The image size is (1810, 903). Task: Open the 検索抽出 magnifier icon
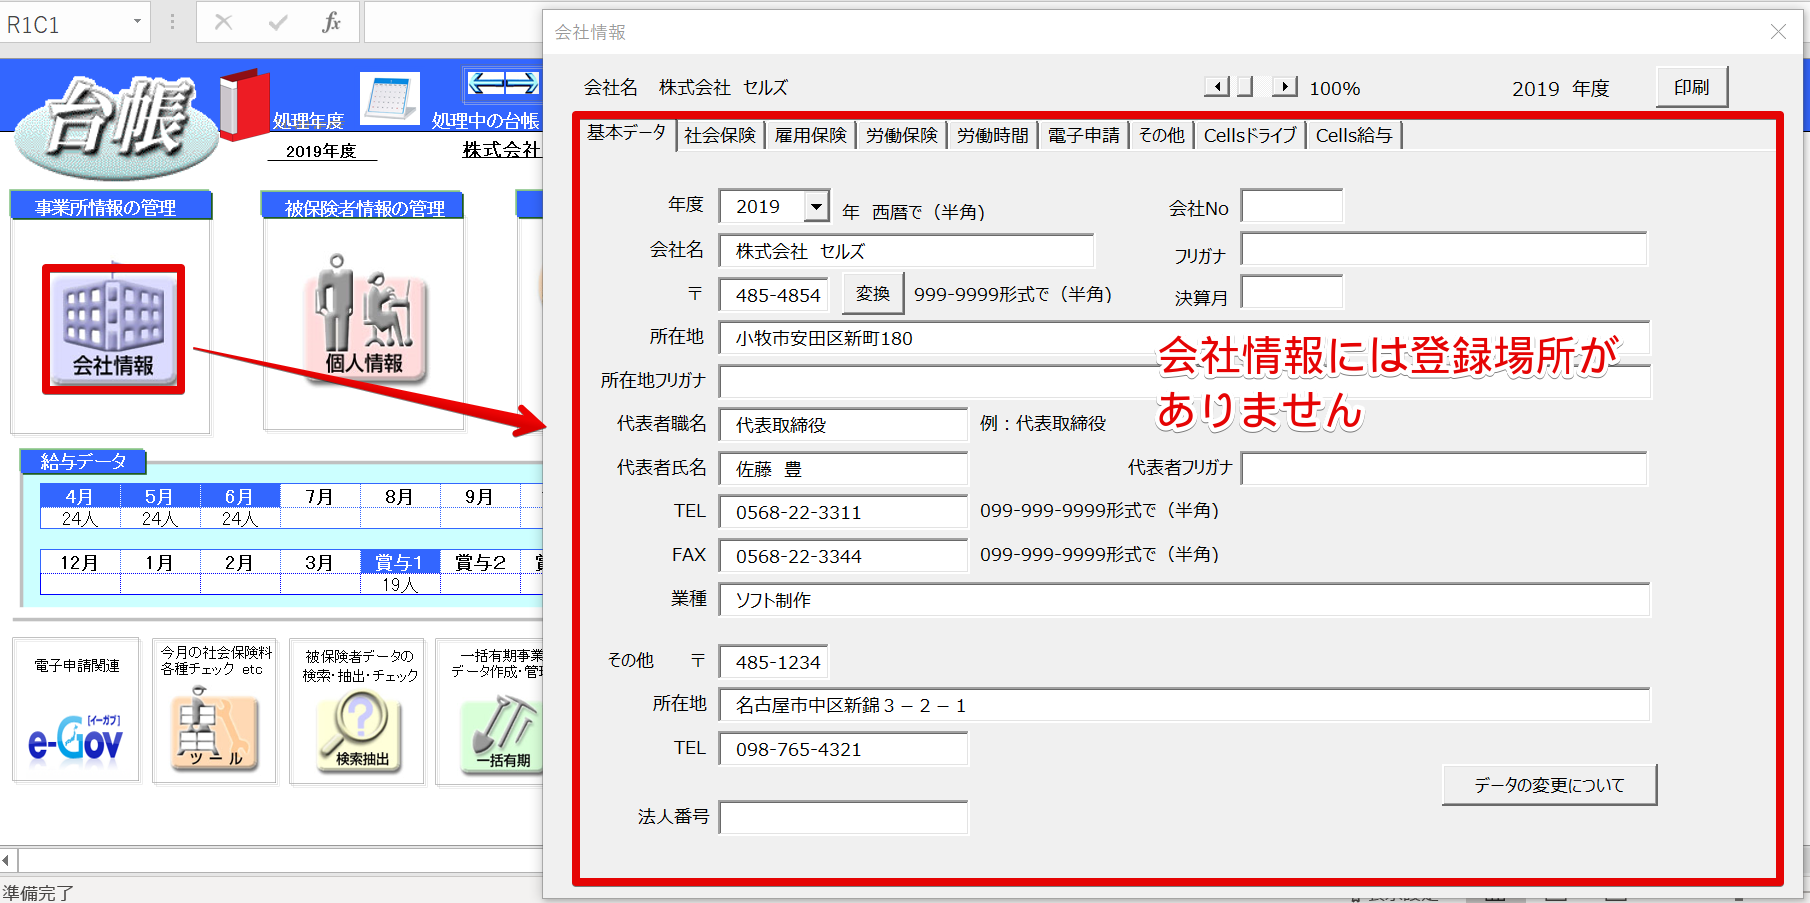click(360, 732)
